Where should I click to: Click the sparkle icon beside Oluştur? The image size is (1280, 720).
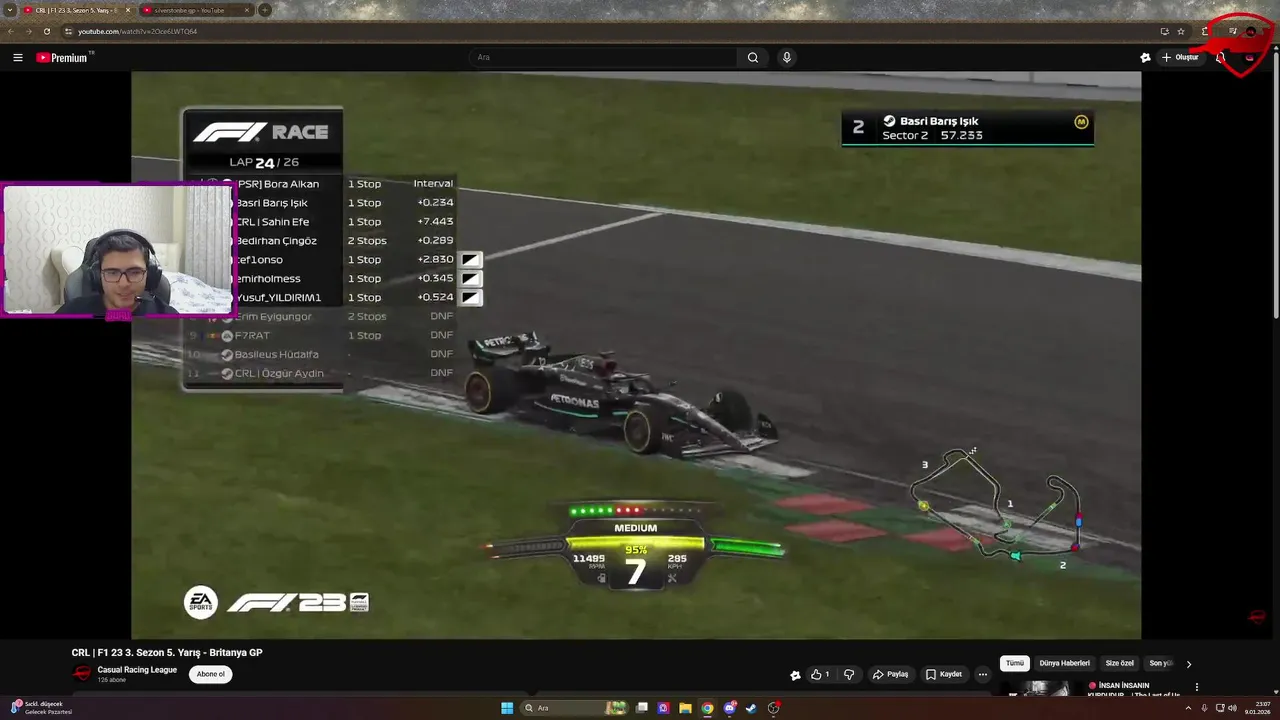pyautogui.click(x=1145, y=57)
